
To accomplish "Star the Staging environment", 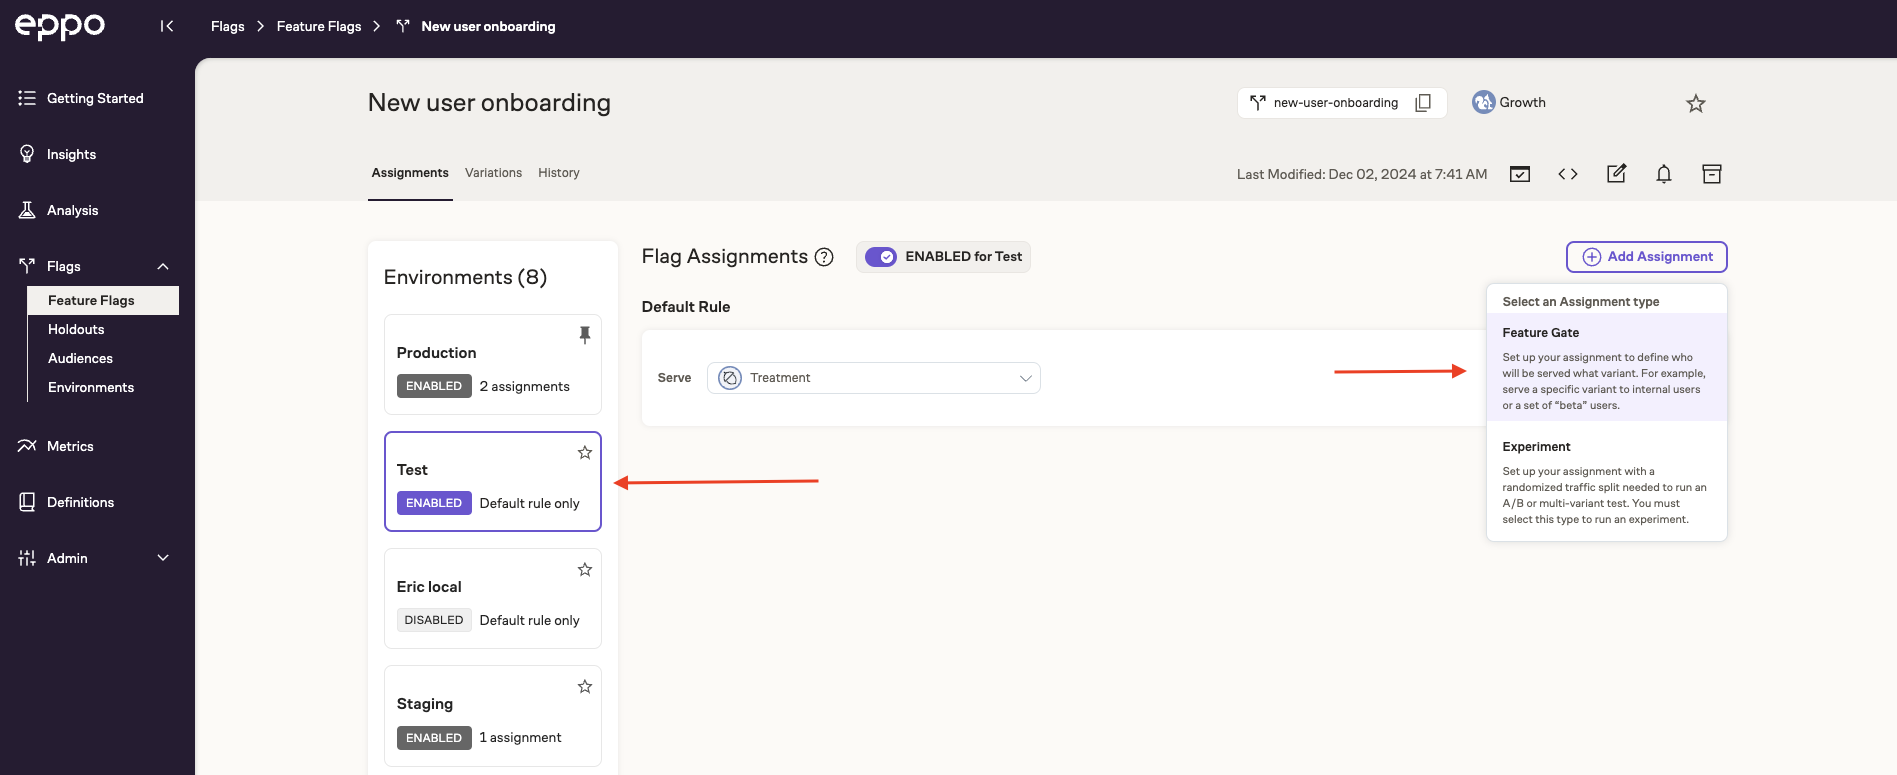I will (x=585, y=687).
